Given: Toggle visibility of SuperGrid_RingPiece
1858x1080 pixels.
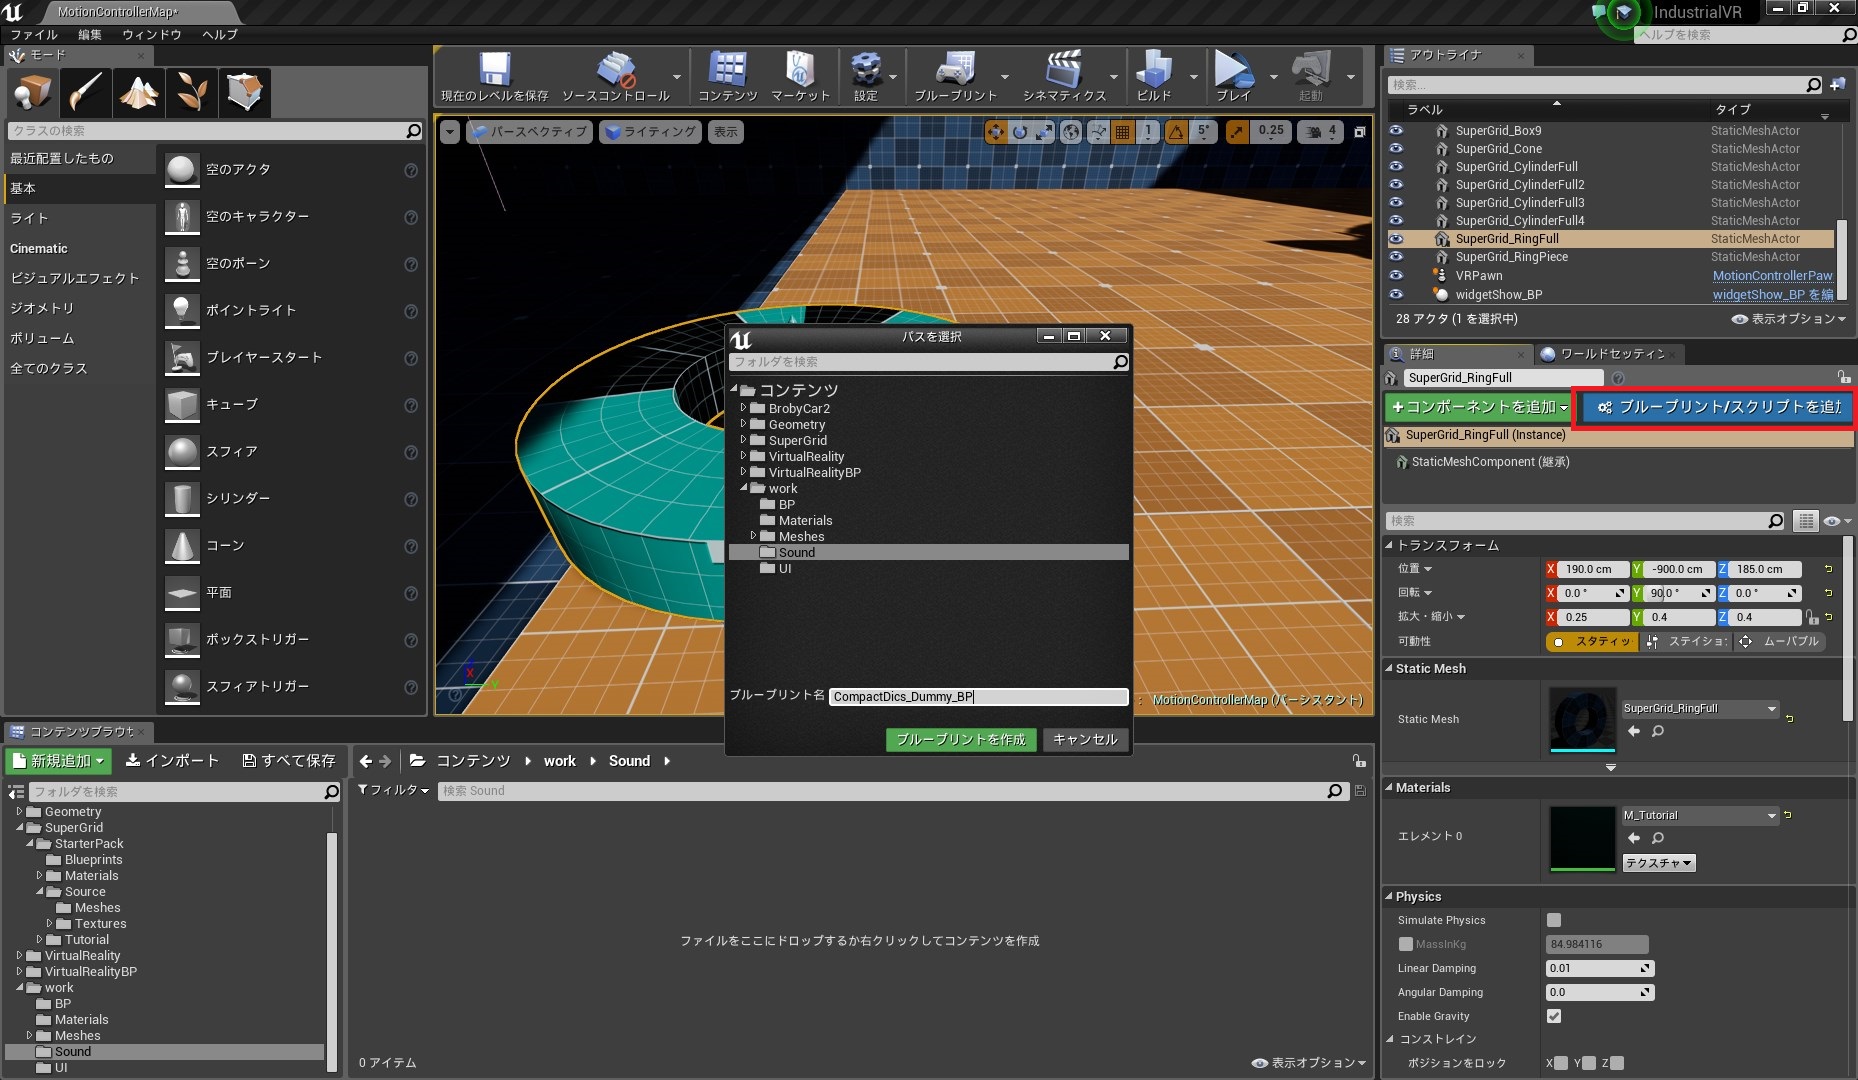Looking at the screenshot, I should [1396, 257].
